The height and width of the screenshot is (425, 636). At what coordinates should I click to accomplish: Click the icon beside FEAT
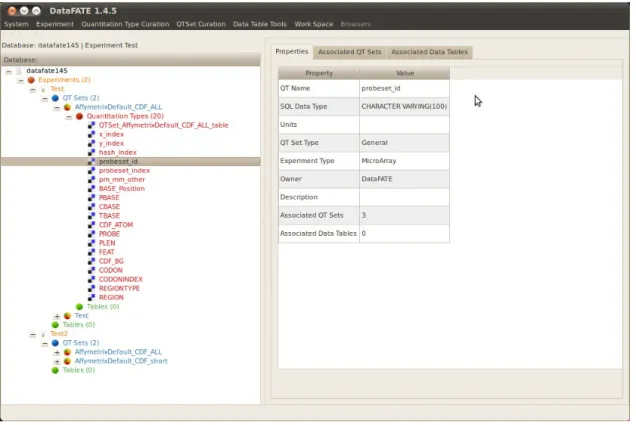[x=92, y=252]
